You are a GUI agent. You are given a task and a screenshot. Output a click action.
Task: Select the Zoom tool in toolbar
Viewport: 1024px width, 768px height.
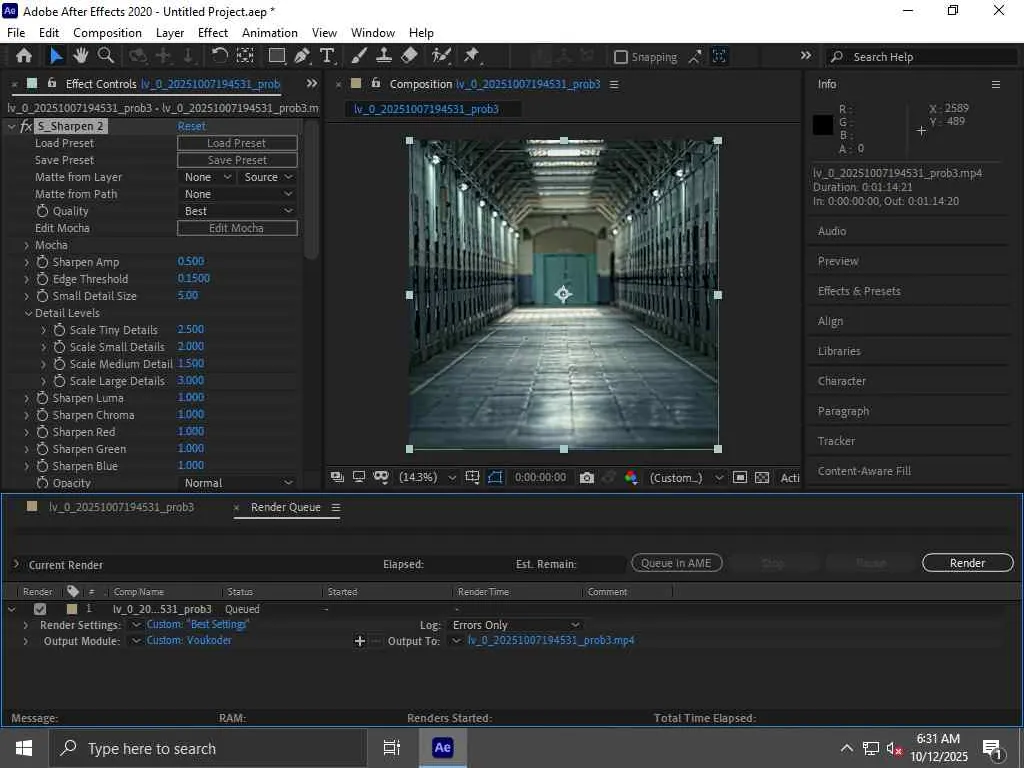[x=105, y=56]
